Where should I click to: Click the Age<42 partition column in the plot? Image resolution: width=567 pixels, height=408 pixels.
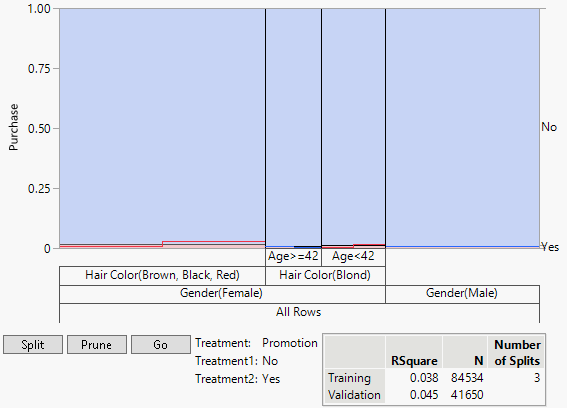click(353, 128)
